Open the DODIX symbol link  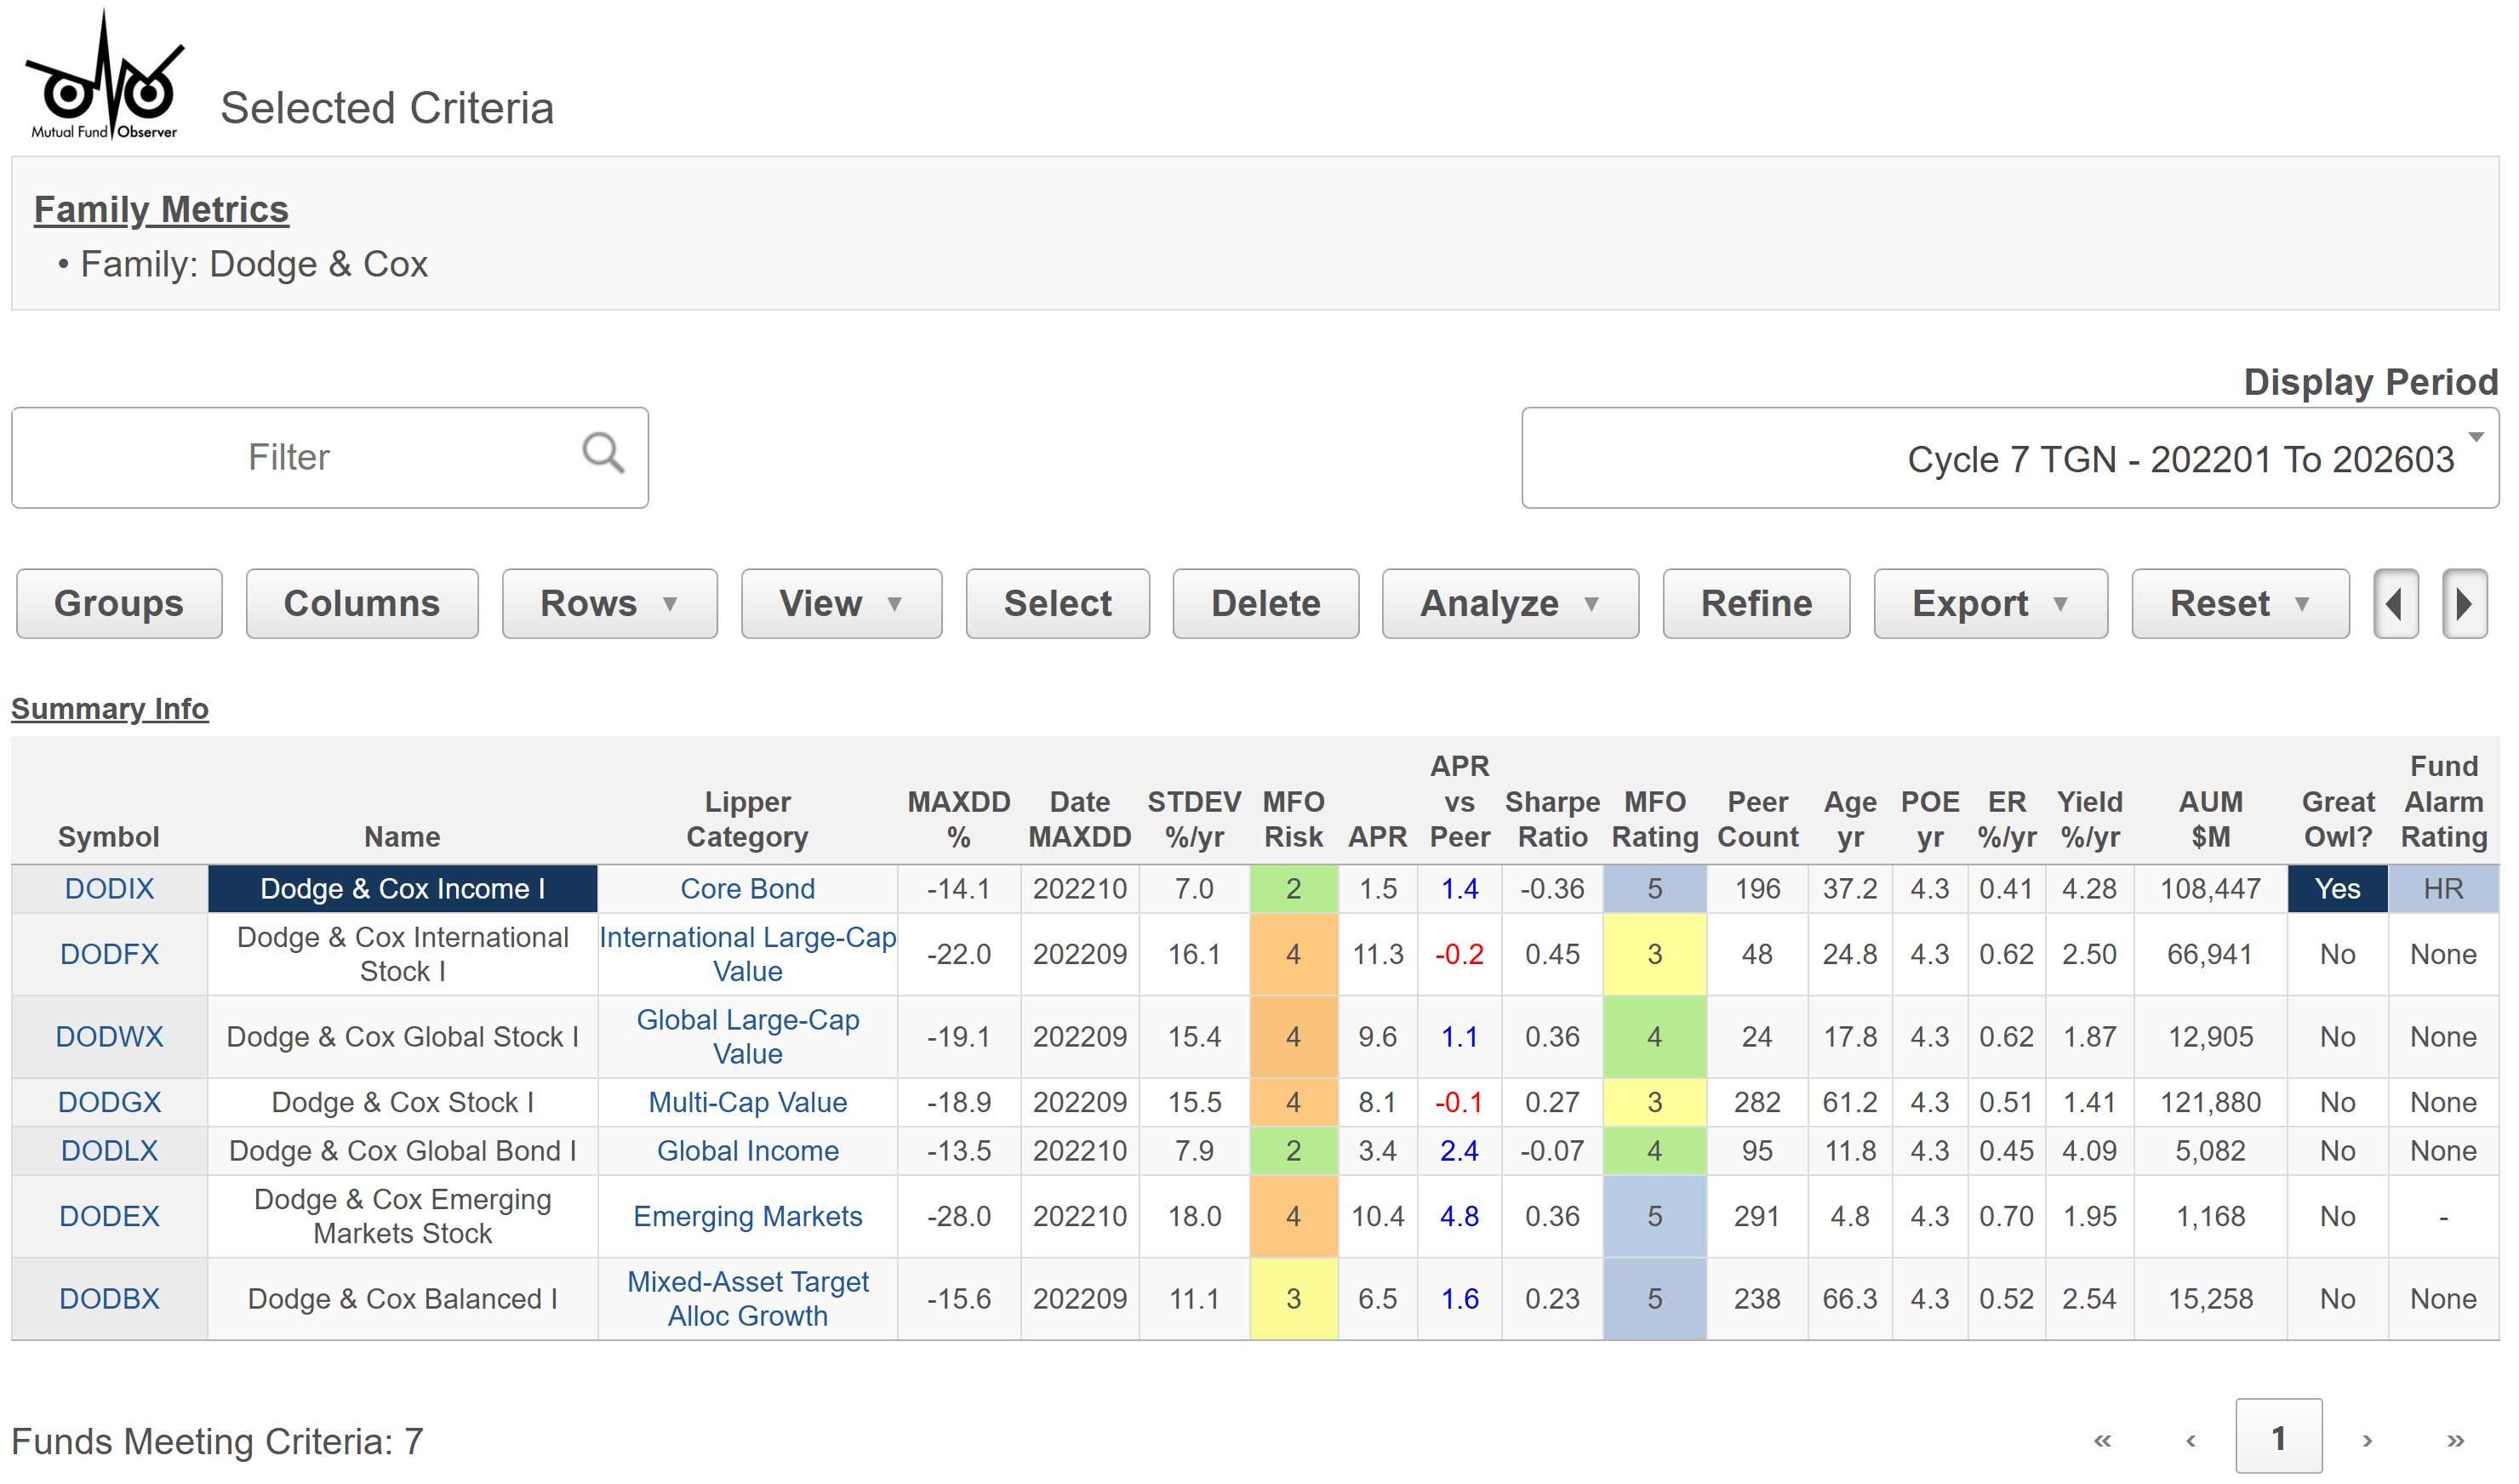pos(109,889)
